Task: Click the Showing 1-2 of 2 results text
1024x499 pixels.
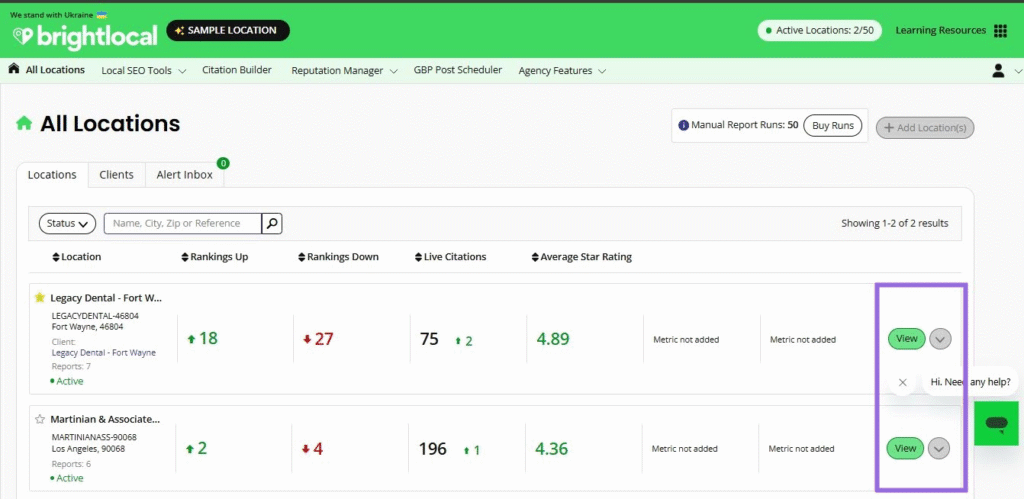Action: (895, 223)
